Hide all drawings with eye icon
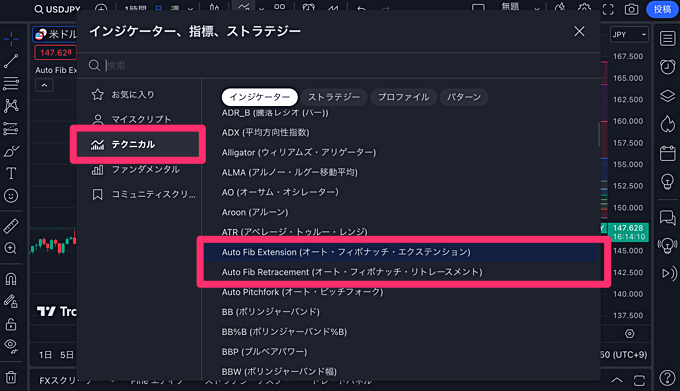Screen dimensions: 680x391 click(x=11, y=346)
